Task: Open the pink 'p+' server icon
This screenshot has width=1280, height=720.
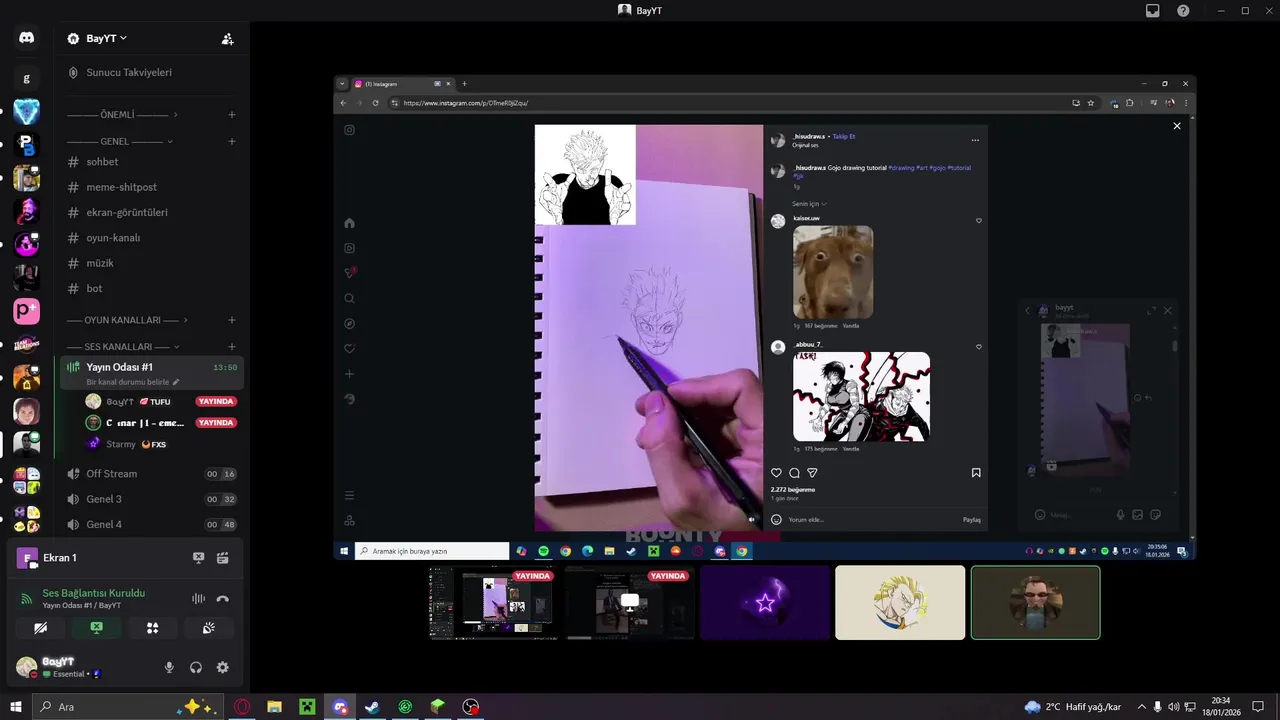Action: click(26, 311)
